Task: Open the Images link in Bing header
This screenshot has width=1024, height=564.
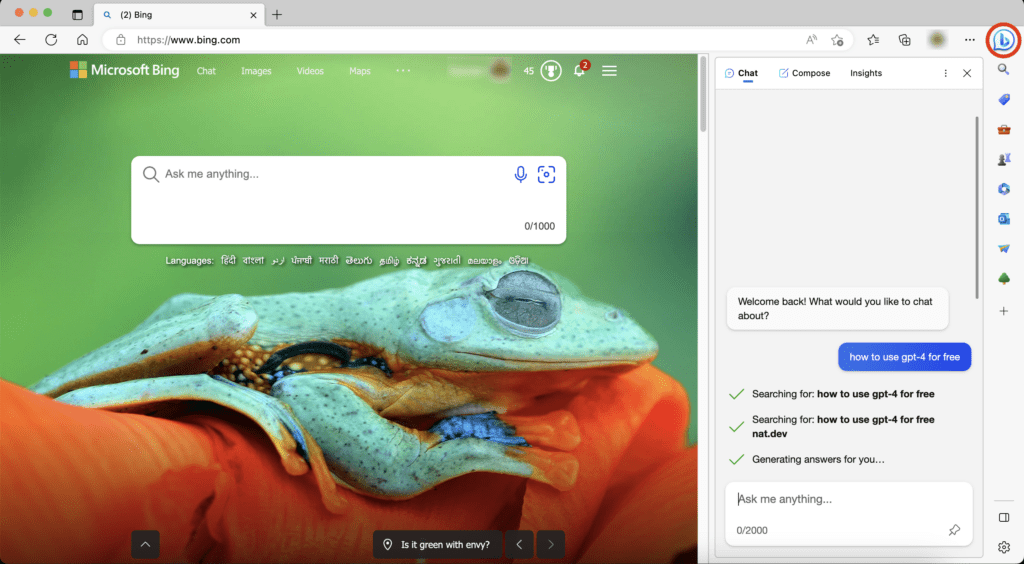Action: click(x=256, y=71)
